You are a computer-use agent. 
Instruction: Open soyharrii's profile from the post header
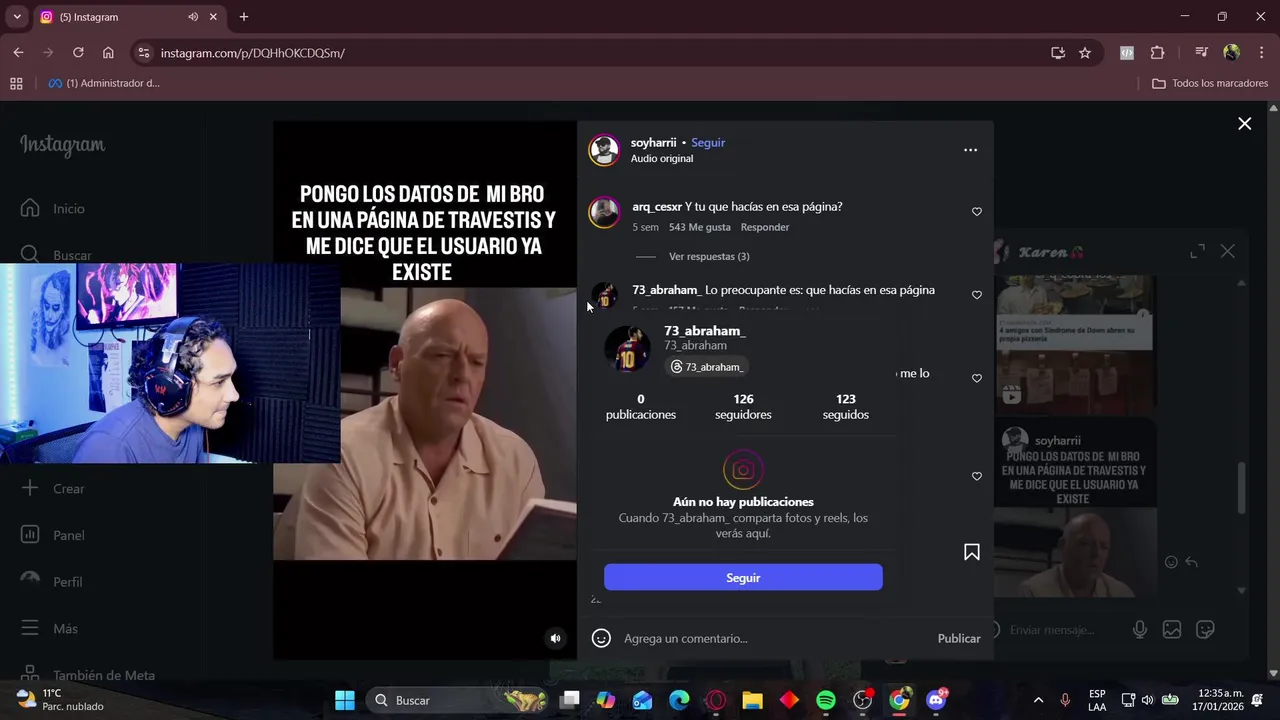point(653,142)
